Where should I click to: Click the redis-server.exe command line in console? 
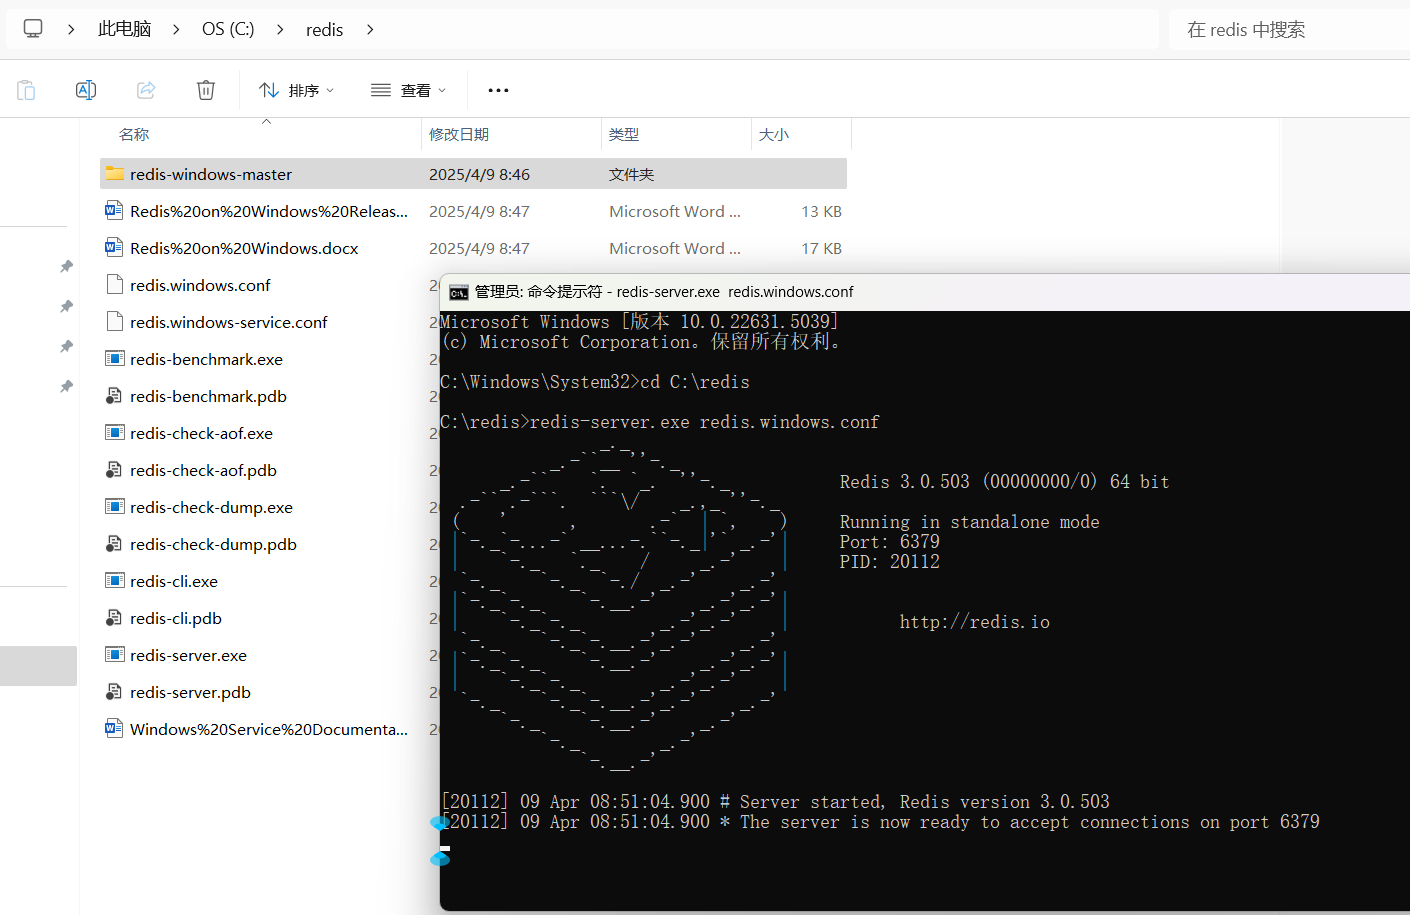[660, 422]
